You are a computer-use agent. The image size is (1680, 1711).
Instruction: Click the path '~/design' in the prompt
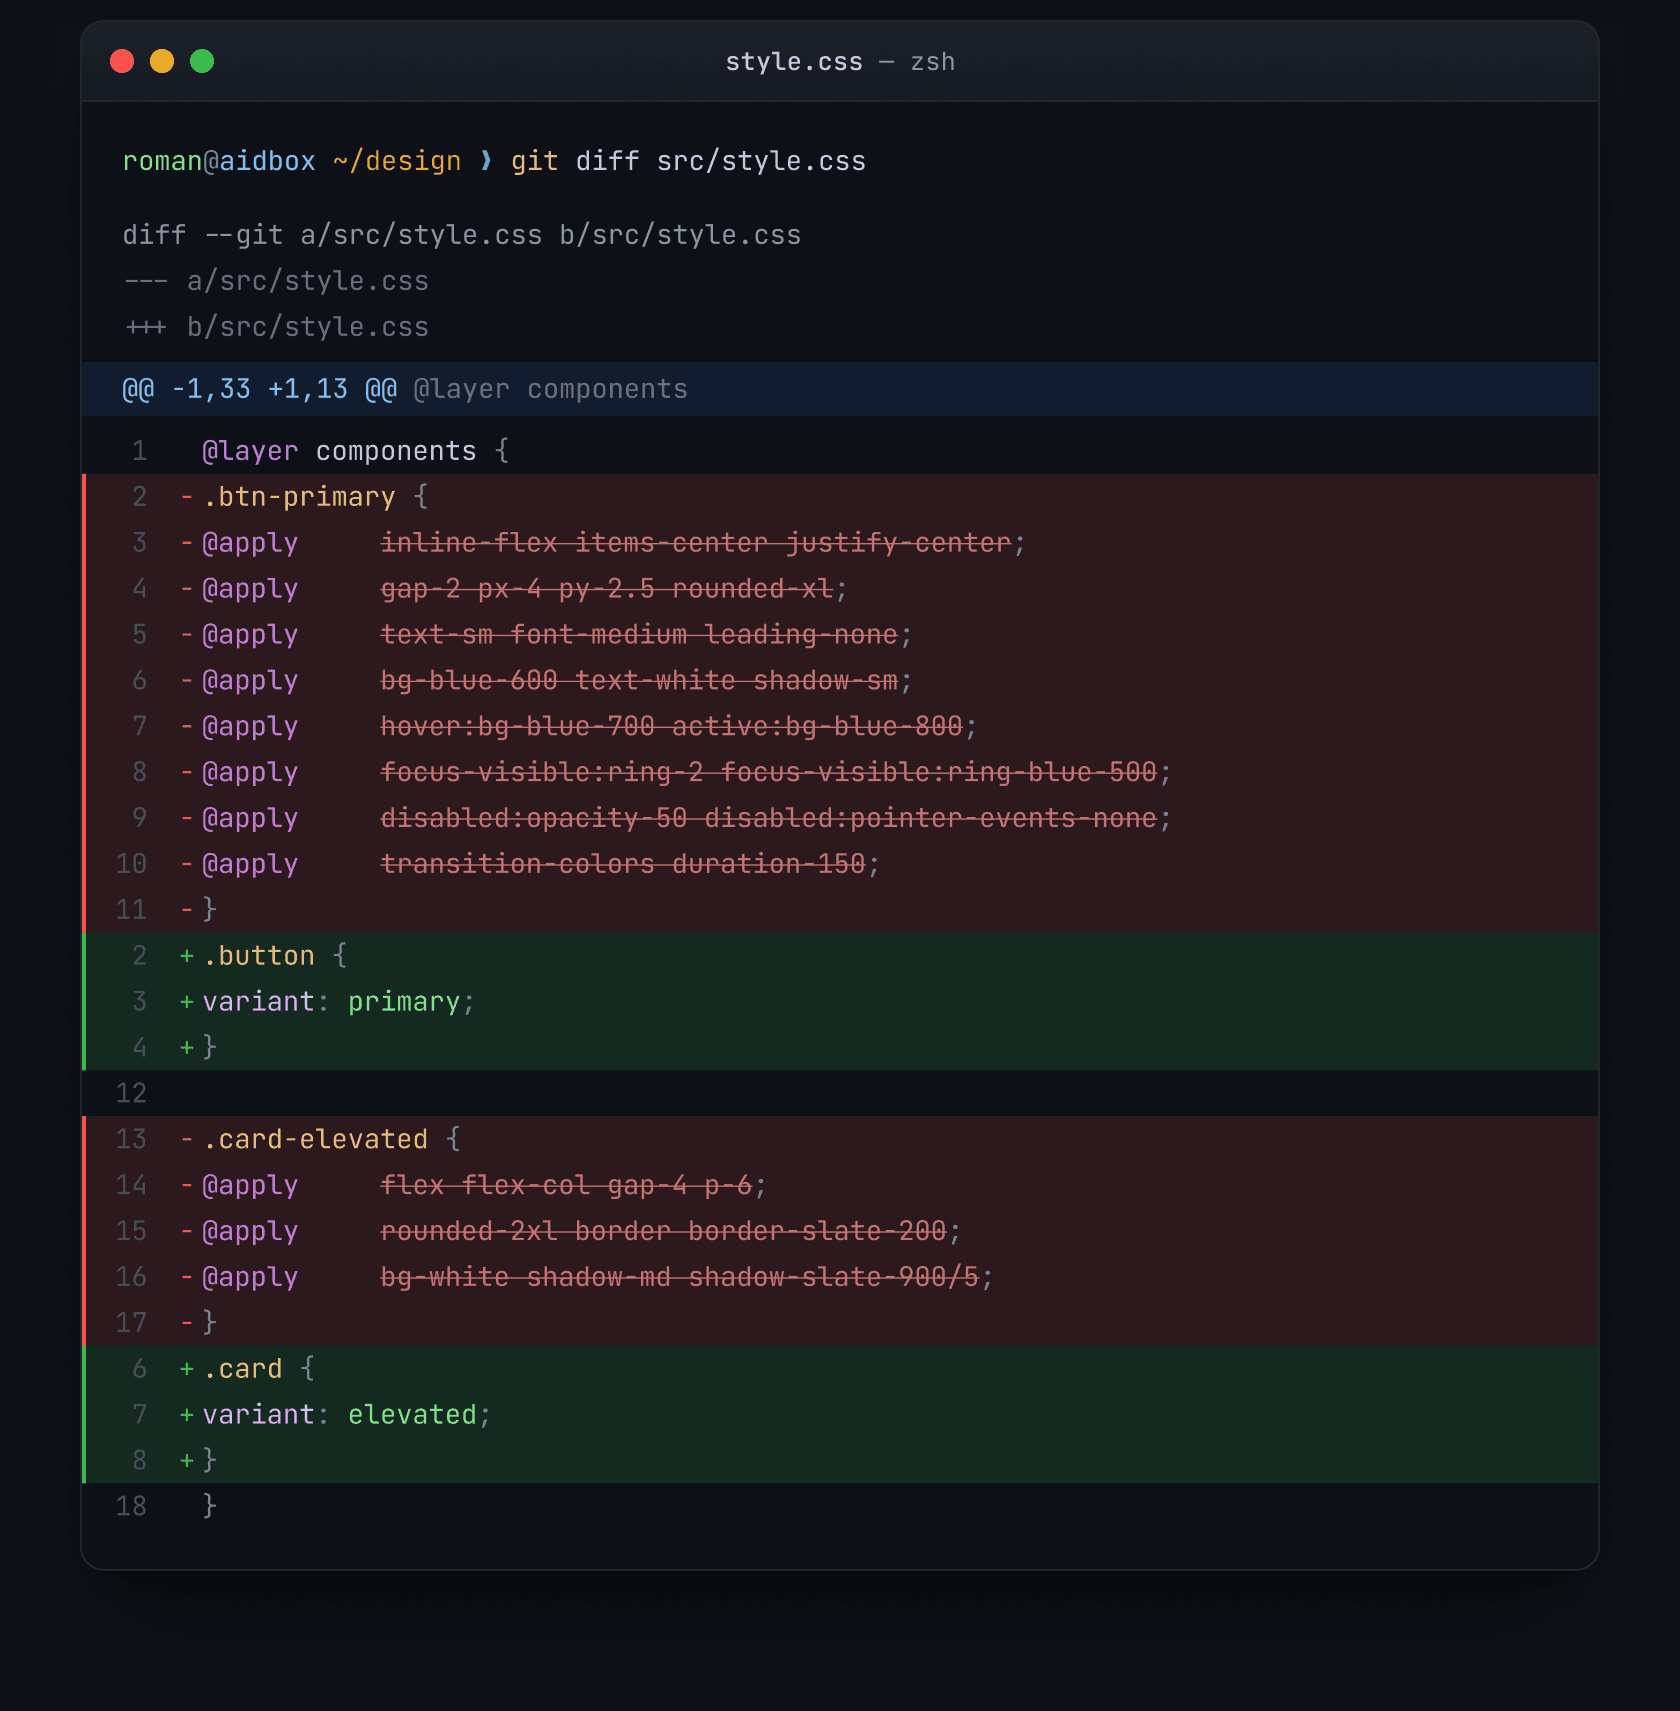(x=397, y=161)
